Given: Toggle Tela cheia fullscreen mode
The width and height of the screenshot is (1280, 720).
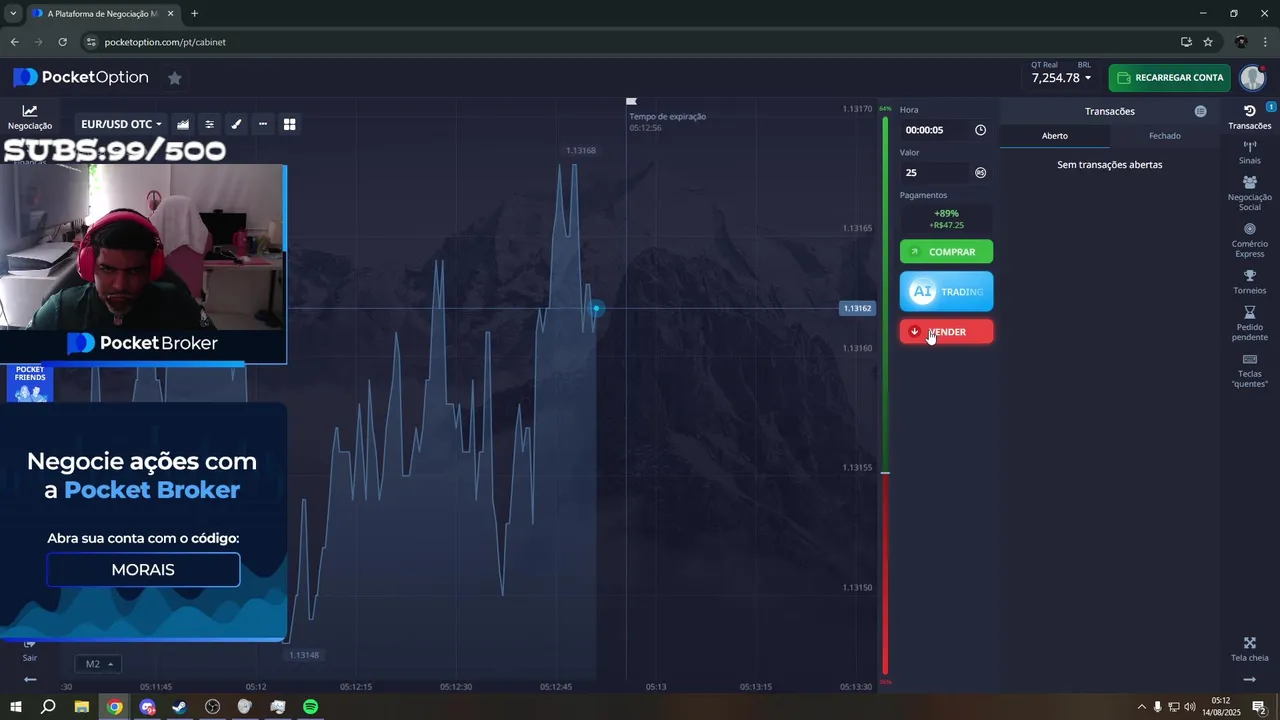Looking at the screenshot, I should [1250, 650].
